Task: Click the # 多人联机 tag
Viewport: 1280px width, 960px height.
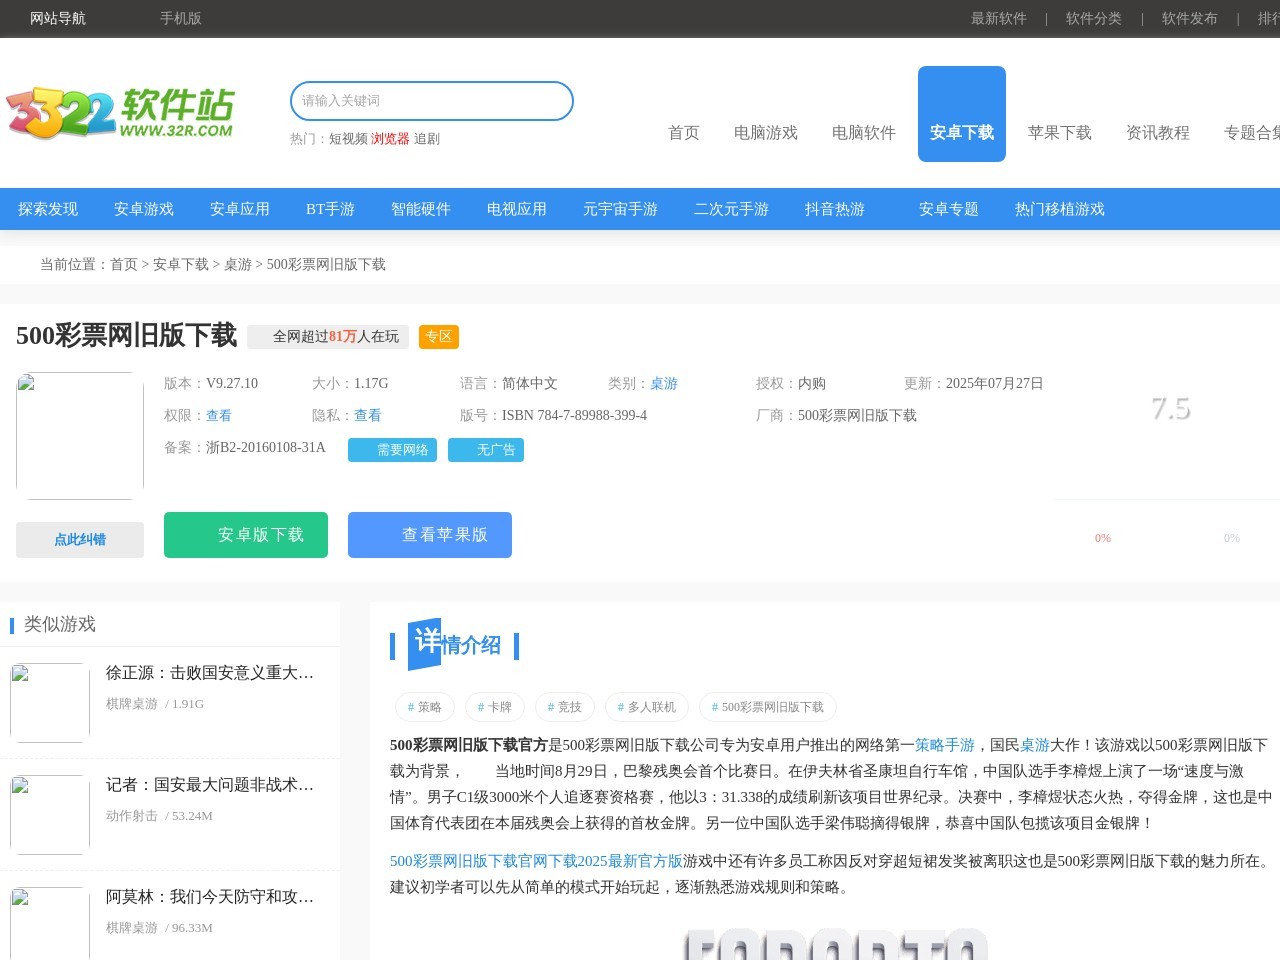Action: coord(647,707)
